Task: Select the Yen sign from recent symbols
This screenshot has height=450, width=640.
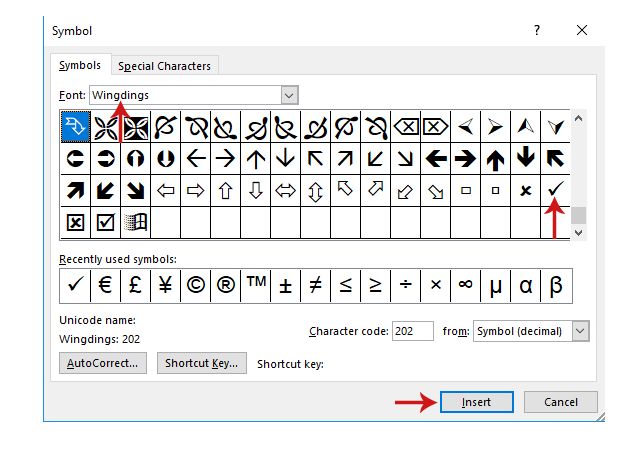Action: [165, 285]
